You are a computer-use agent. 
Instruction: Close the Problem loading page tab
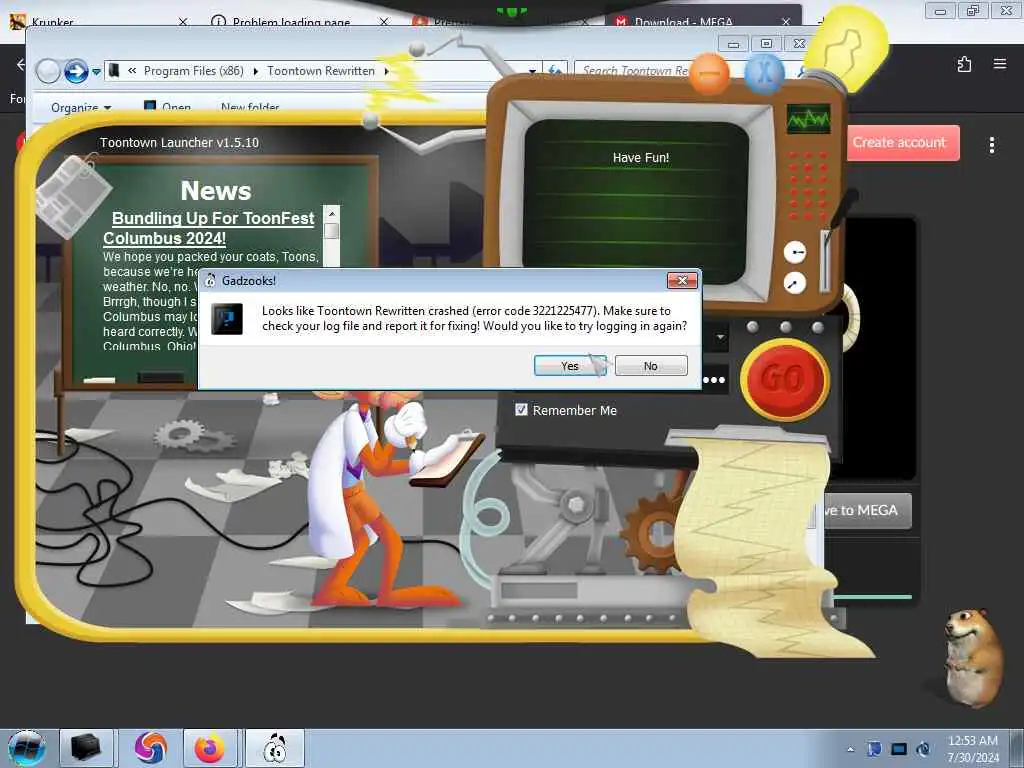point(384,22)
